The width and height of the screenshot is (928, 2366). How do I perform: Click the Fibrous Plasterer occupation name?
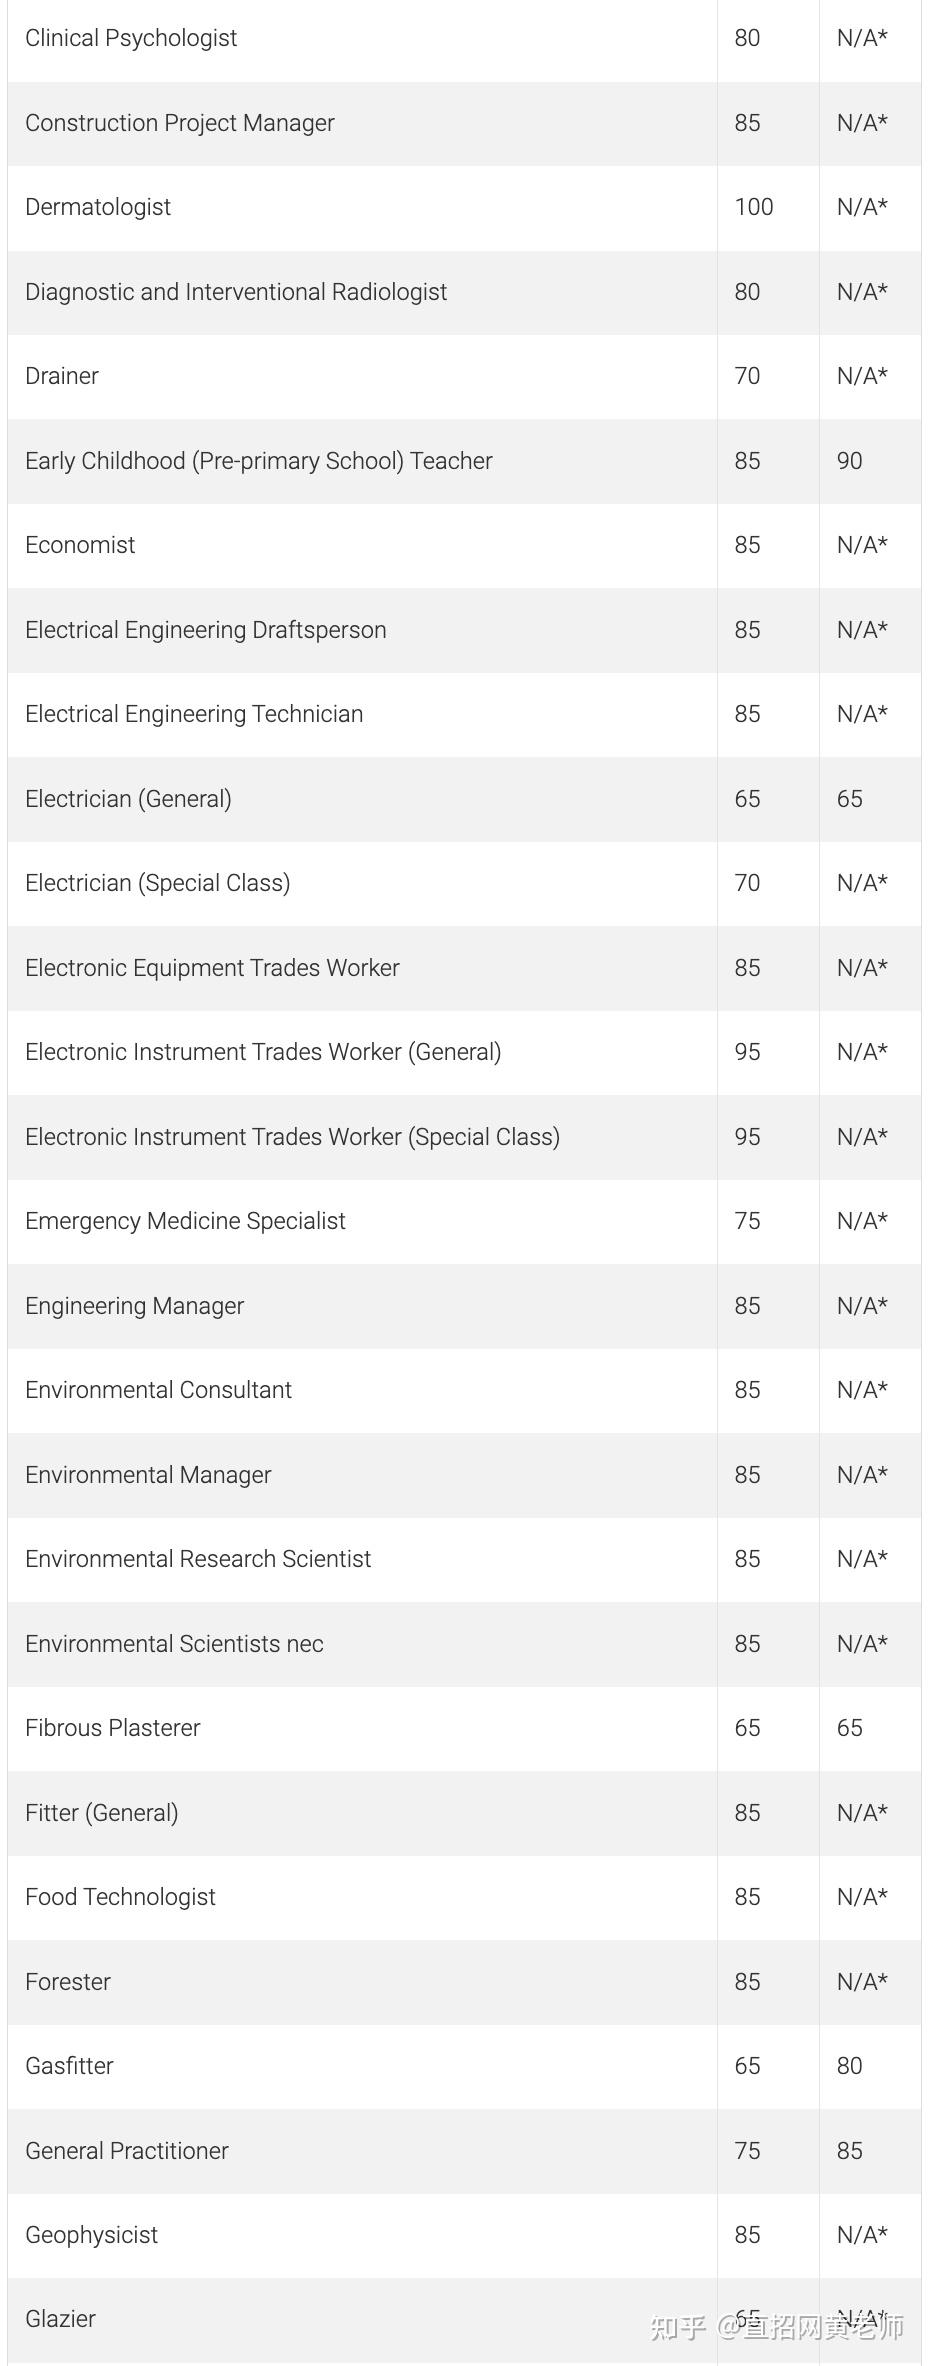tap(113, 1728)
